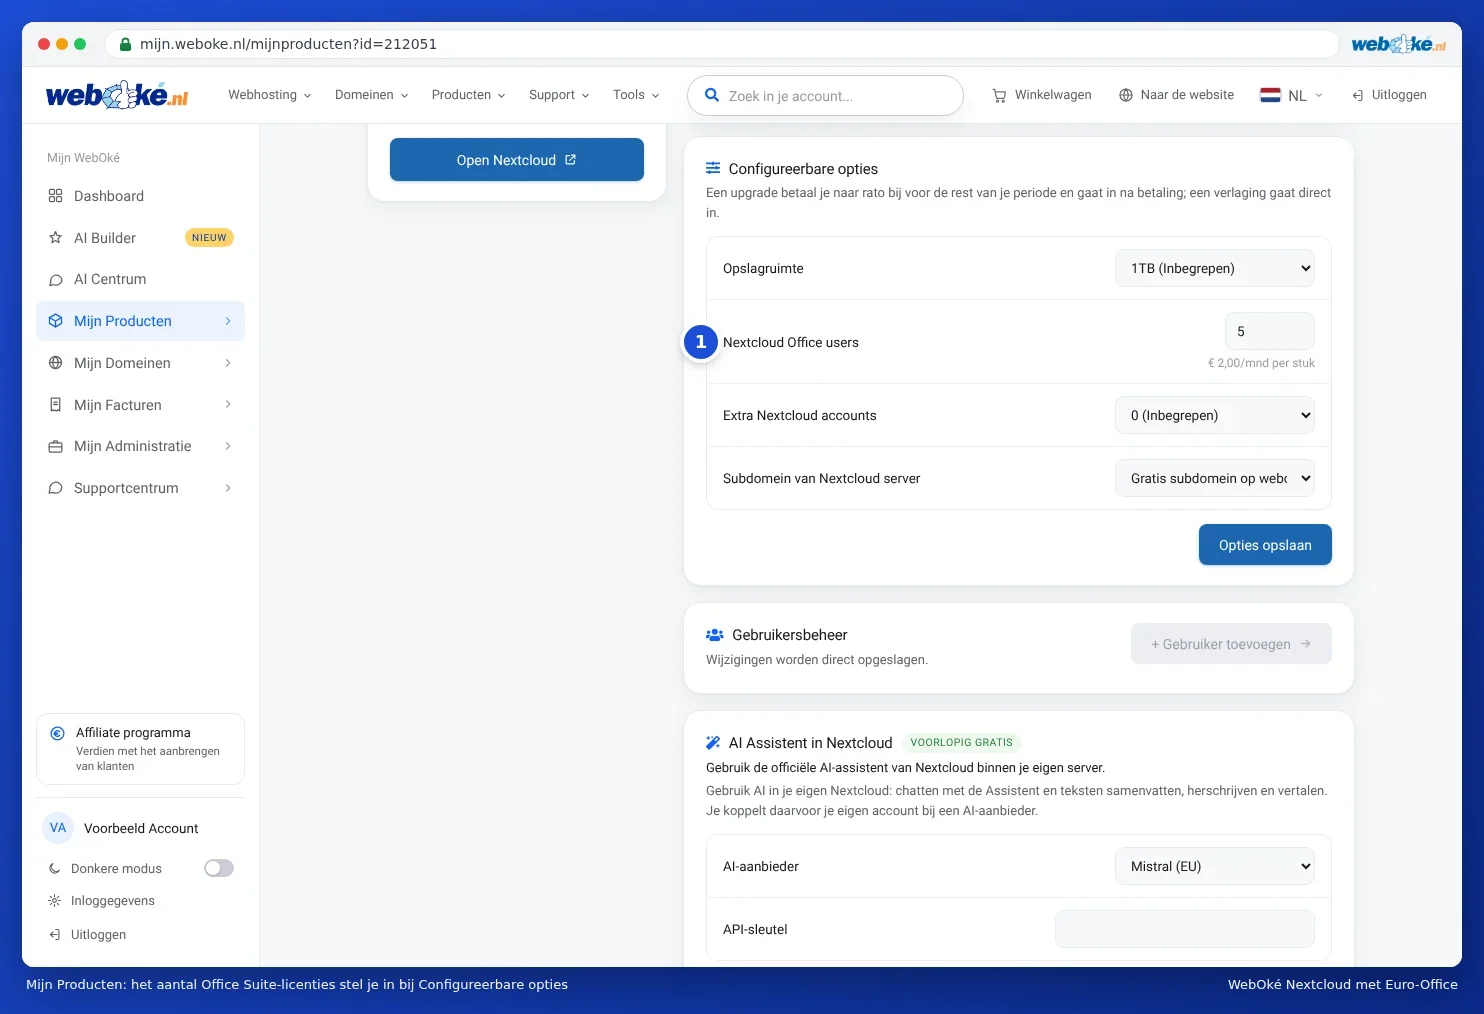The image size is (1484, 1014).
Task: Open the Tools menu
Action: (x=636, y=95)
